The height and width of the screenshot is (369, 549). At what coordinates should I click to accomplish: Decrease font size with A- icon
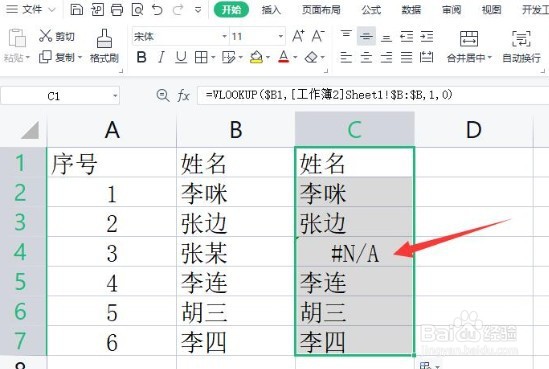[x=318, y=36]
